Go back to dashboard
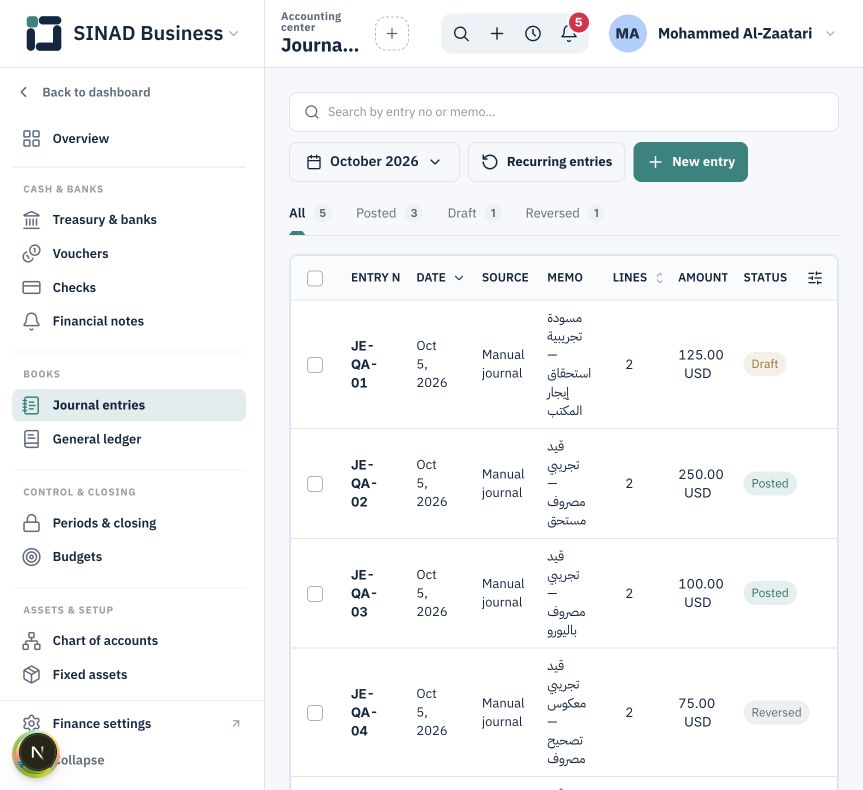863x790 pixels. pos(85,92)
